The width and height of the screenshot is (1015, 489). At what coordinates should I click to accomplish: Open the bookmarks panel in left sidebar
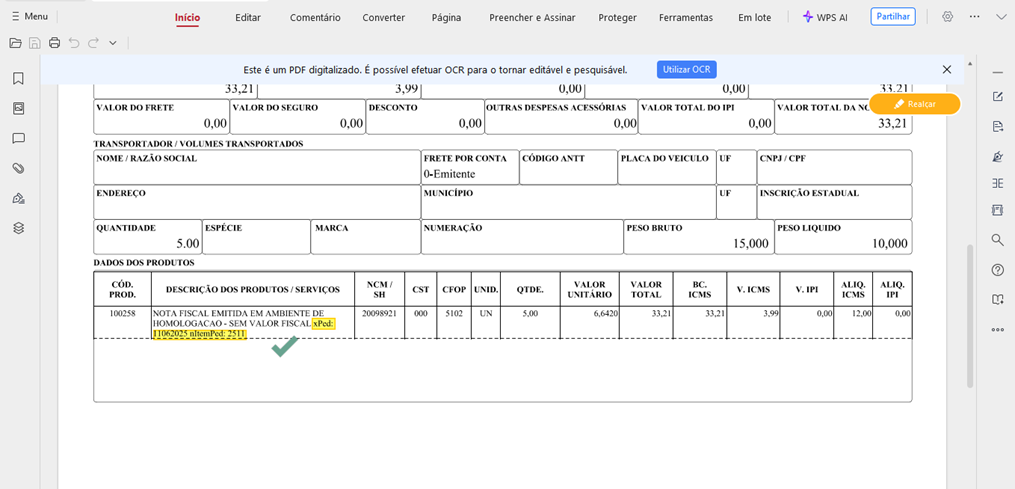click(x=18, y=78)
